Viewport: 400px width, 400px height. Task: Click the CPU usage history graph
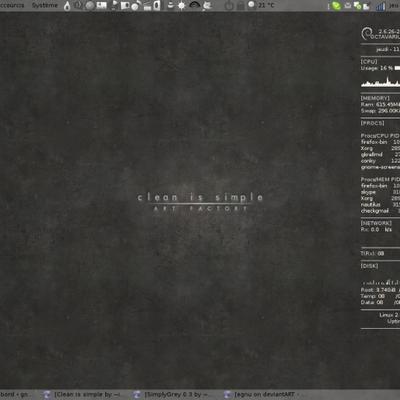tap(380, 82)
